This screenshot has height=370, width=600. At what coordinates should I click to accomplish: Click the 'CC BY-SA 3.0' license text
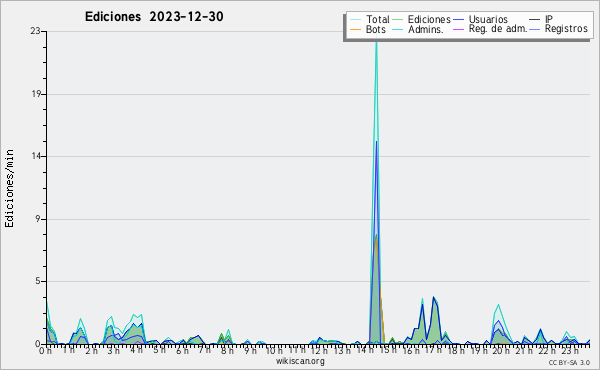click(x=569, y=362)
